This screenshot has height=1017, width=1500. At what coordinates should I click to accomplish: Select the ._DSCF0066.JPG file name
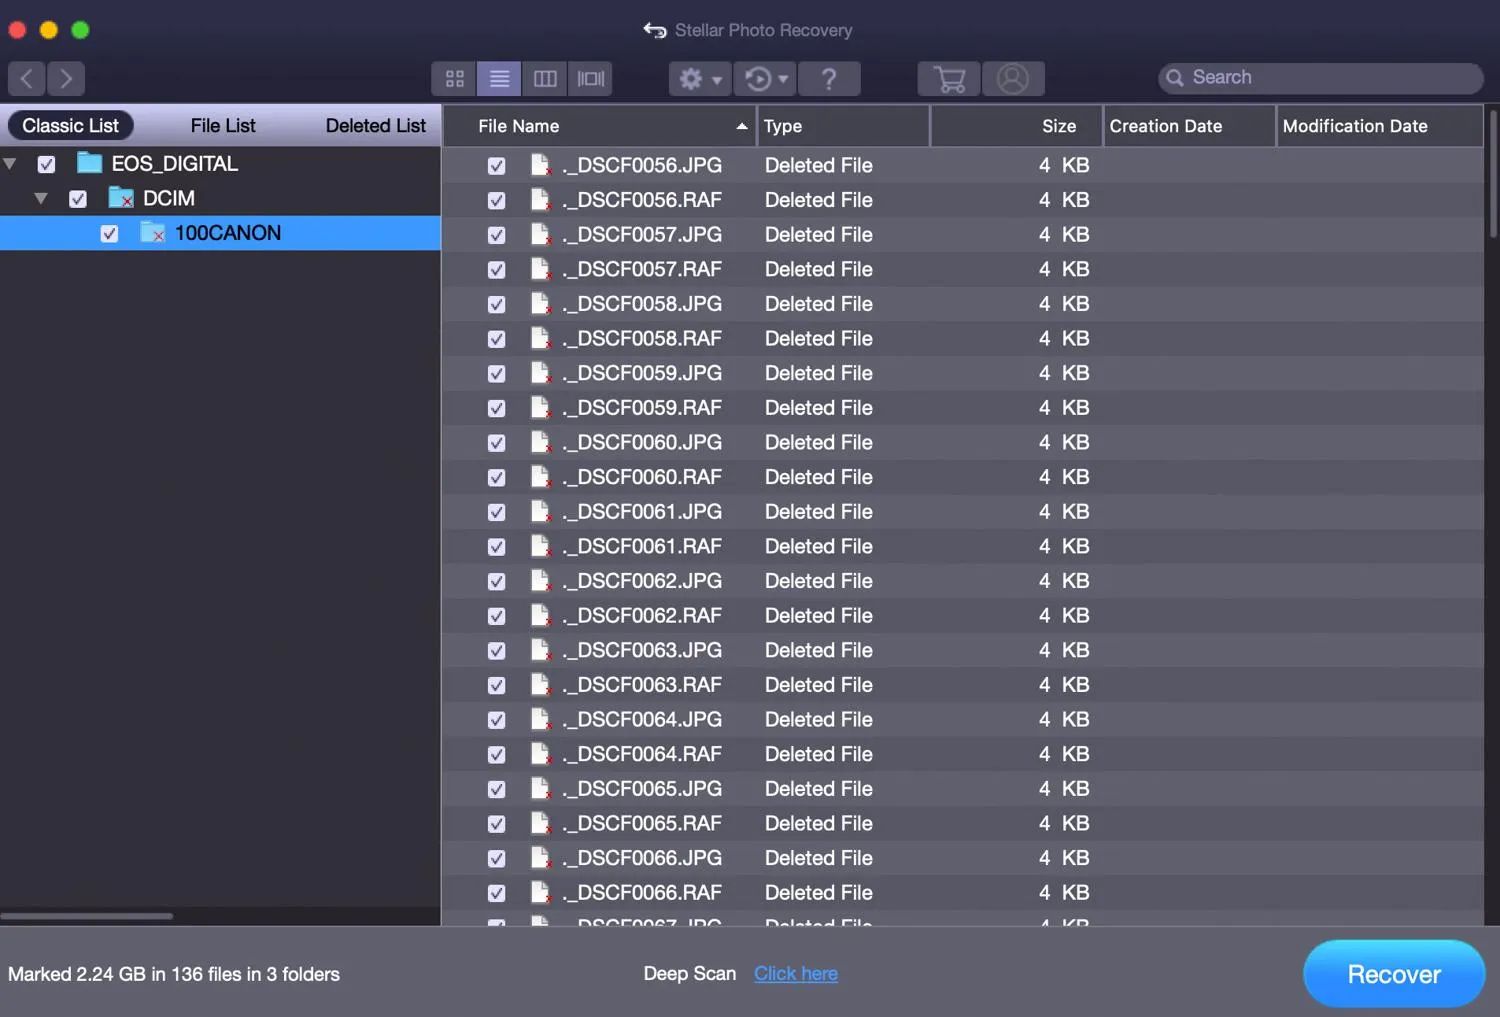click(642, 858)
